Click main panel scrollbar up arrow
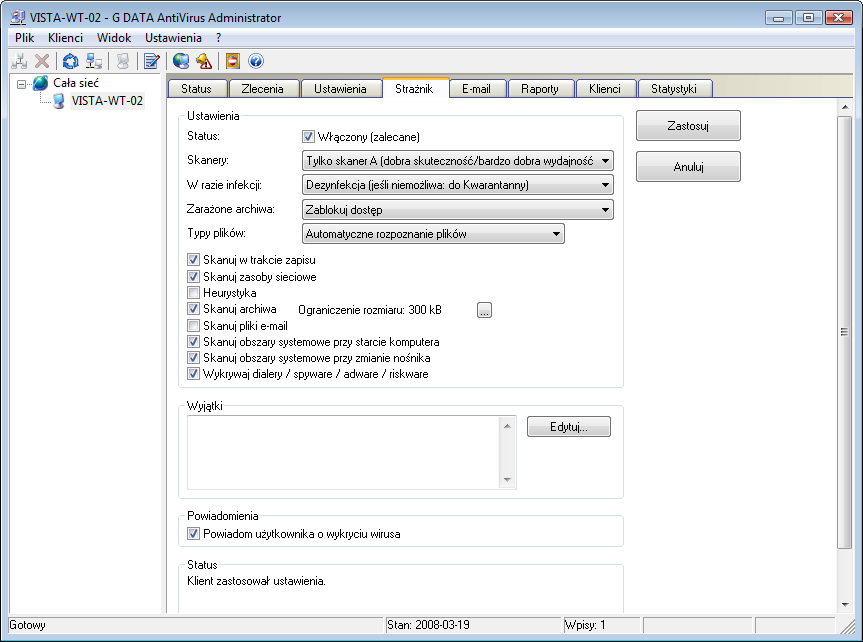The height and width of the screenshot is (642, 863). coord(845,107)
